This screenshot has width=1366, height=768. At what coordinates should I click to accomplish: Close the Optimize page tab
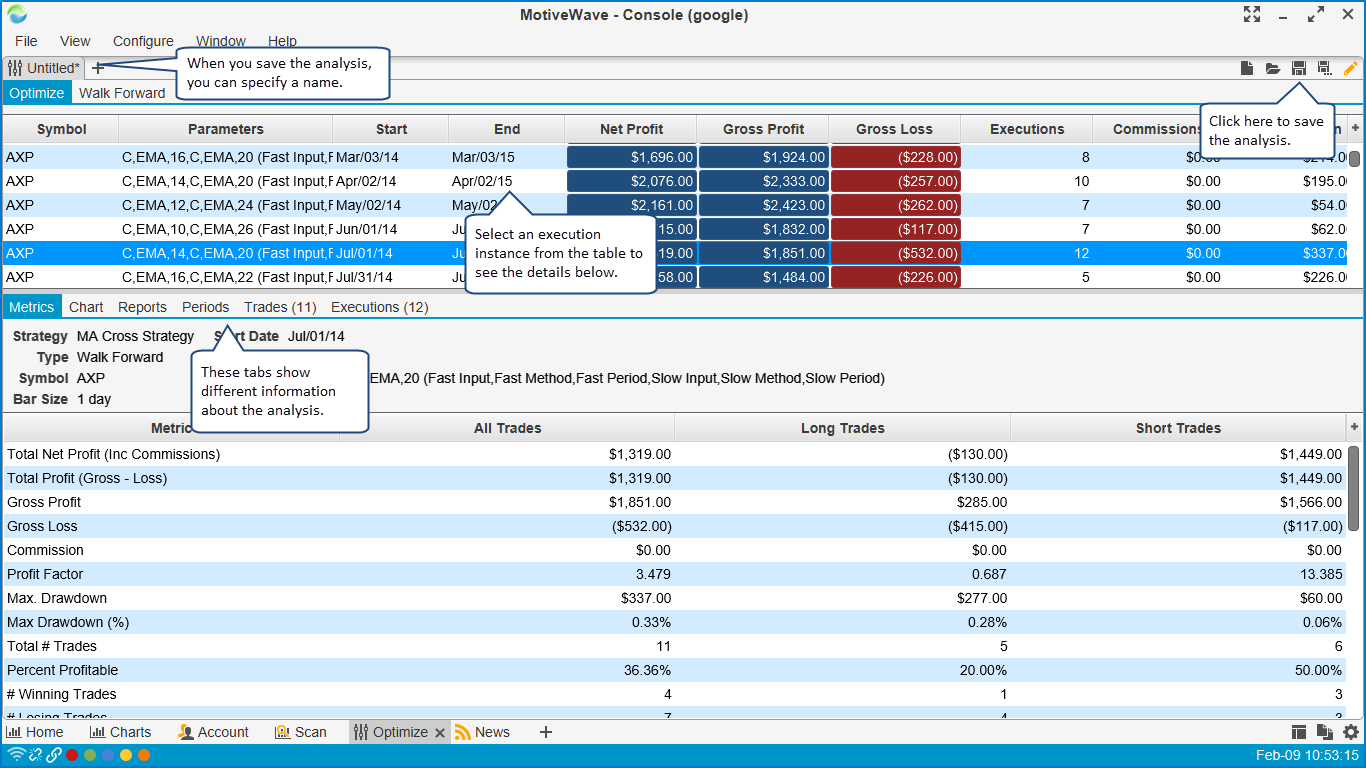click(438, 732)
